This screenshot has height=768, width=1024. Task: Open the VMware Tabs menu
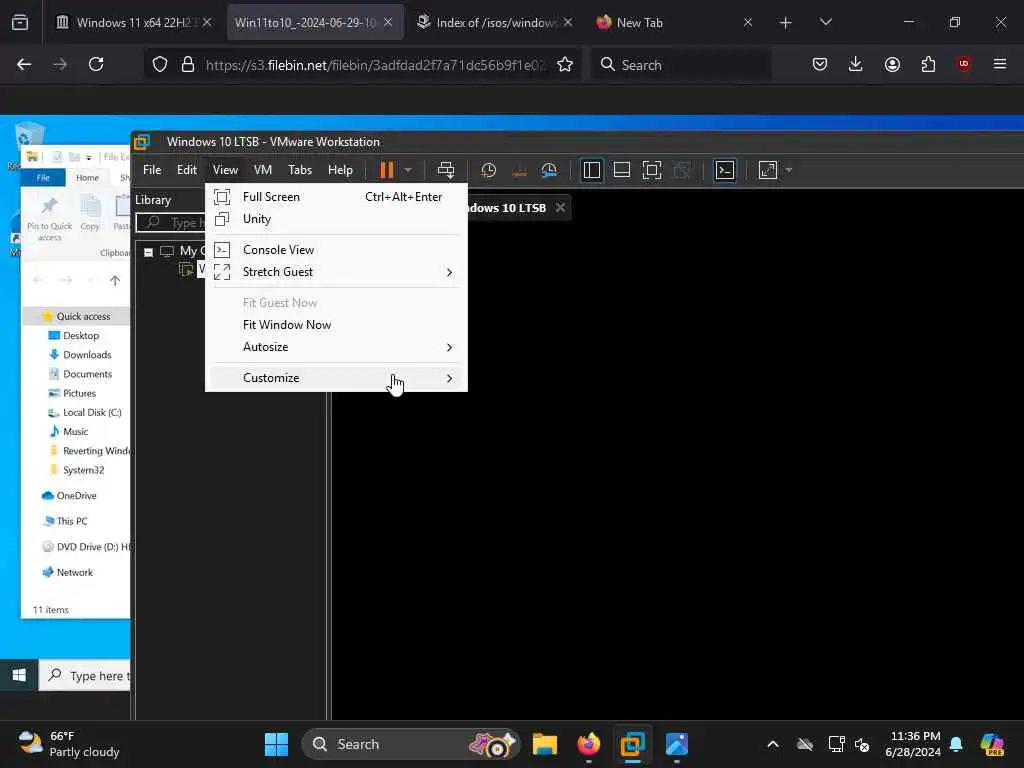point(300,170)
